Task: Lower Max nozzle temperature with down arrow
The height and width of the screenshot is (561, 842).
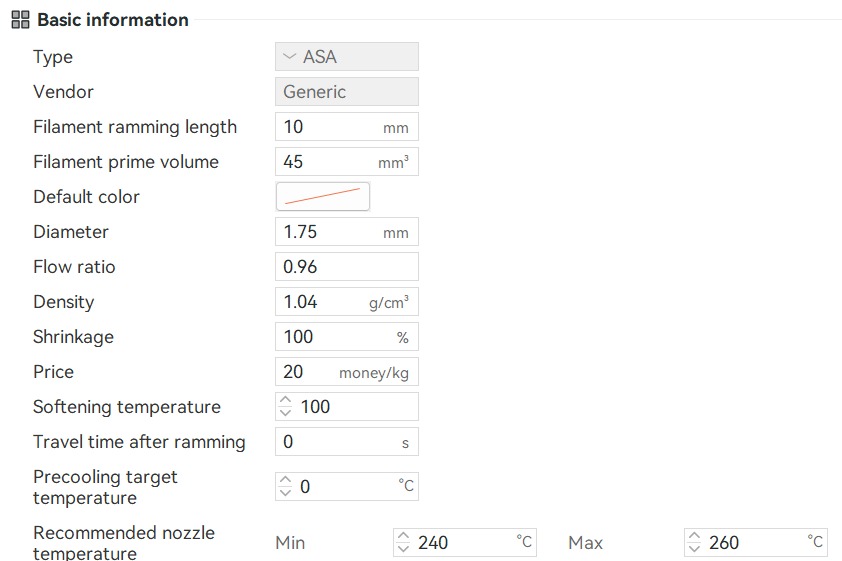Action: click(694, 549)
